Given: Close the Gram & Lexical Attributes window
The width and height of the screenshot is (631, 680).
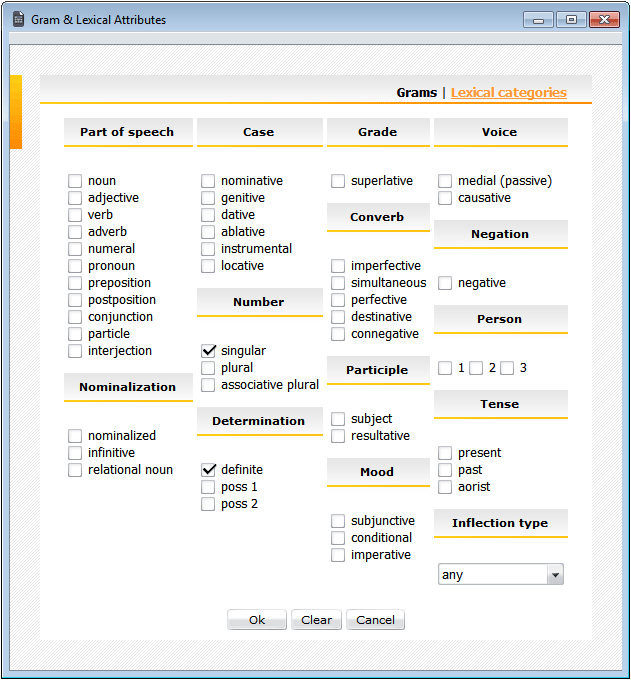Looking at the screenshot, I should [x=605, y=20].
